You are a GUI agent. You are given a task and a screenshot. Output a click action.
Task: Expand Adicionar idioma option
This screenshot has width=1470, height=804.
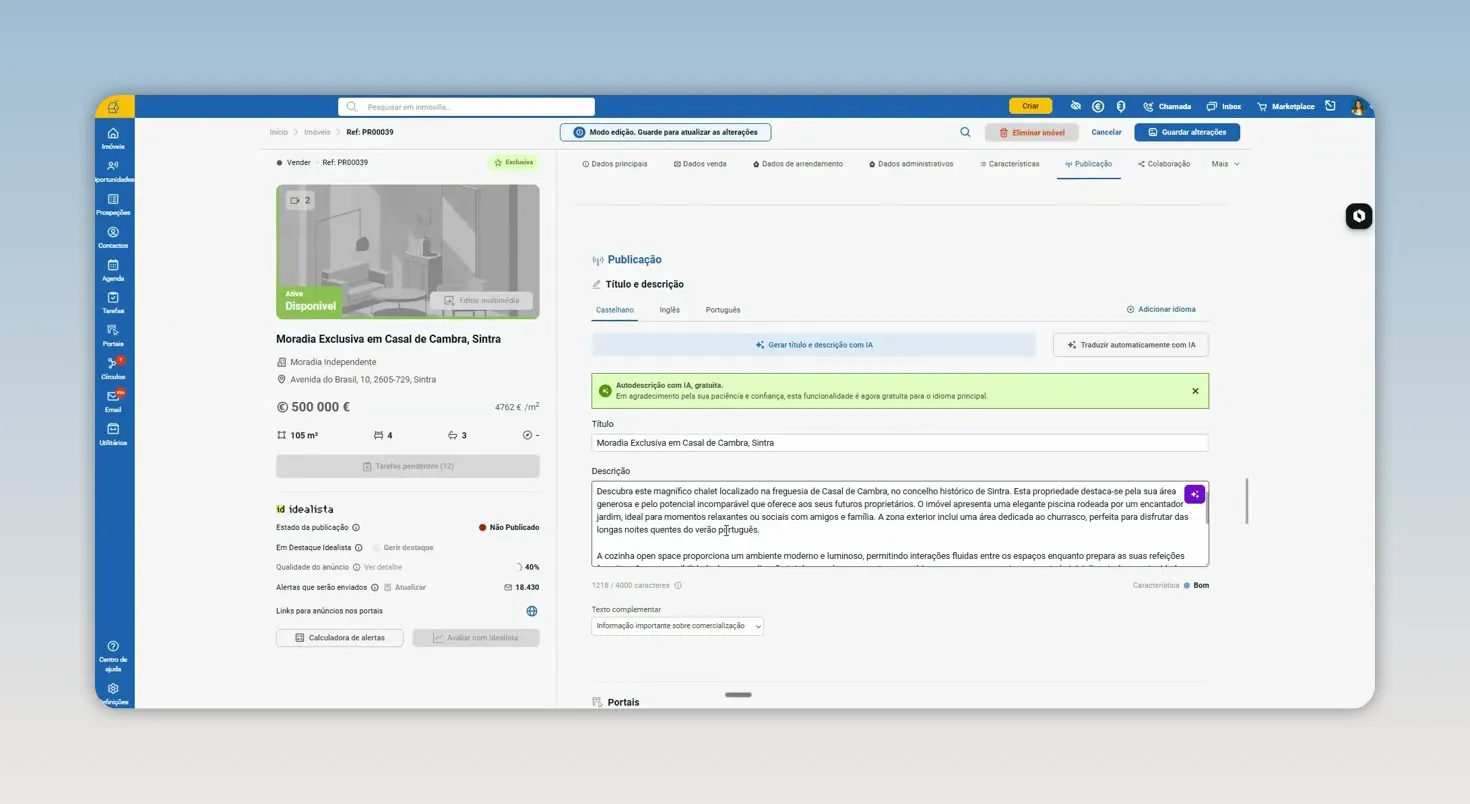(1161, 309)
